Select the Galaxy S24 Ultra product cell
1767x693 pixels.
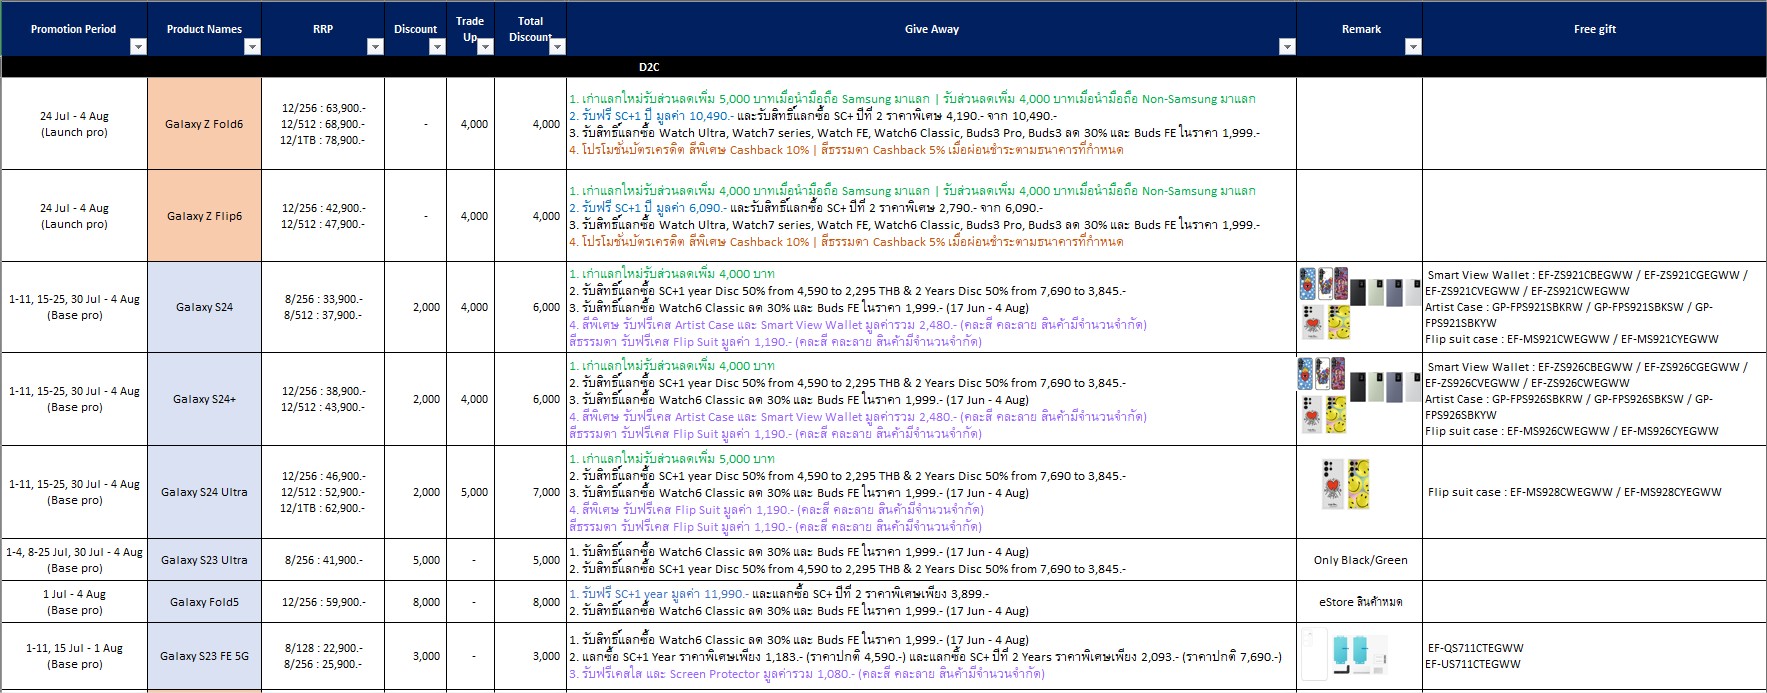pos(204,492)
